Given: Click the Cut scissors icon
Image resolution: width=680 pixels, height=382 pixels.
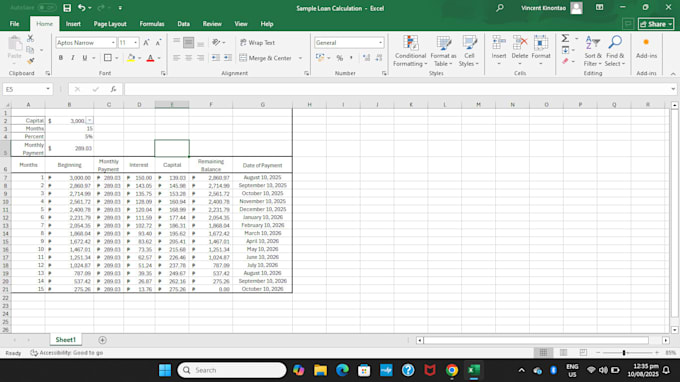Looking at the screenshot, I should click(x=30, y=39).
